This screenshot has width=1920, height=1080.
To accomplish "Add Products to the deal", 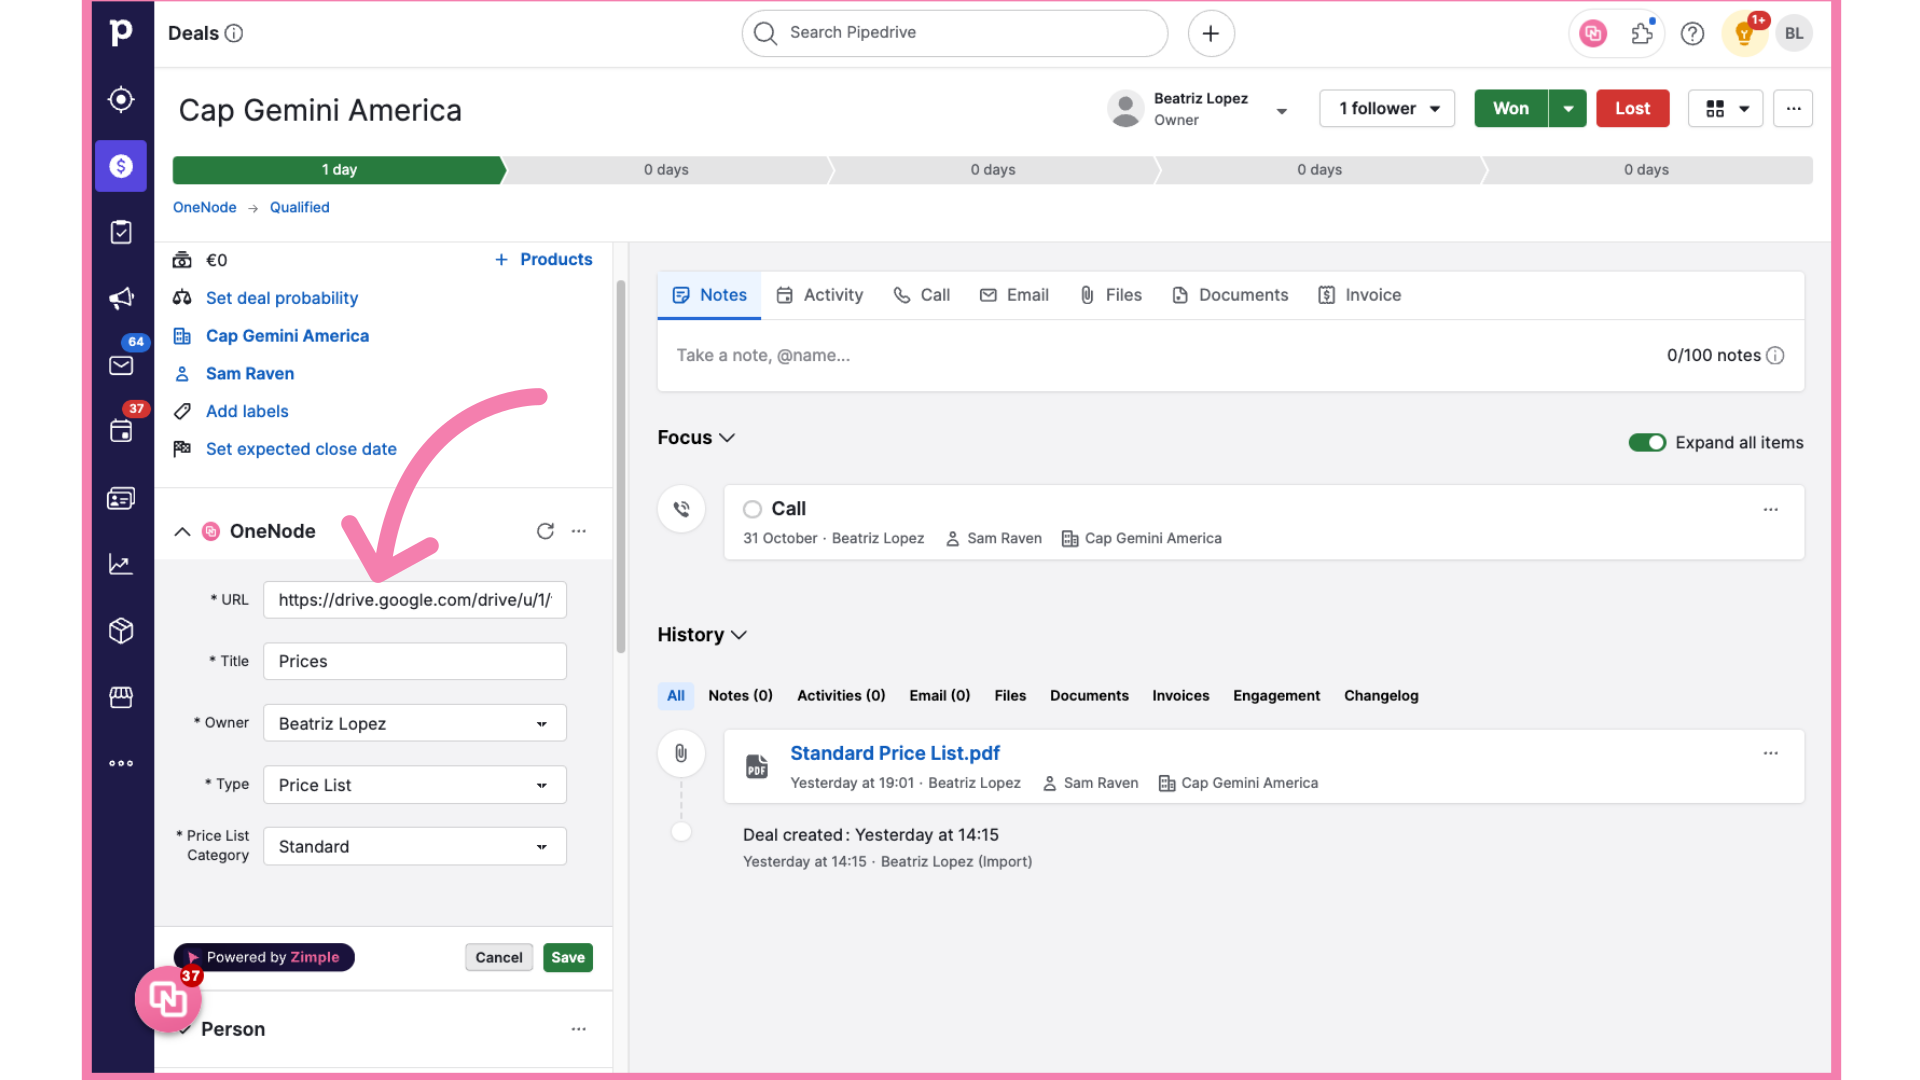I will (x=543, y=260).
